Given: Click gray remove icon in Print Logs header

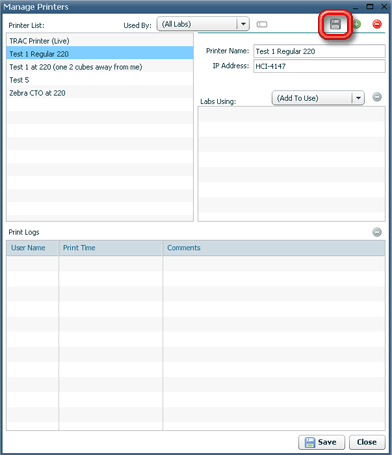Looking at the screenshot, I should [x=377, y=232].
